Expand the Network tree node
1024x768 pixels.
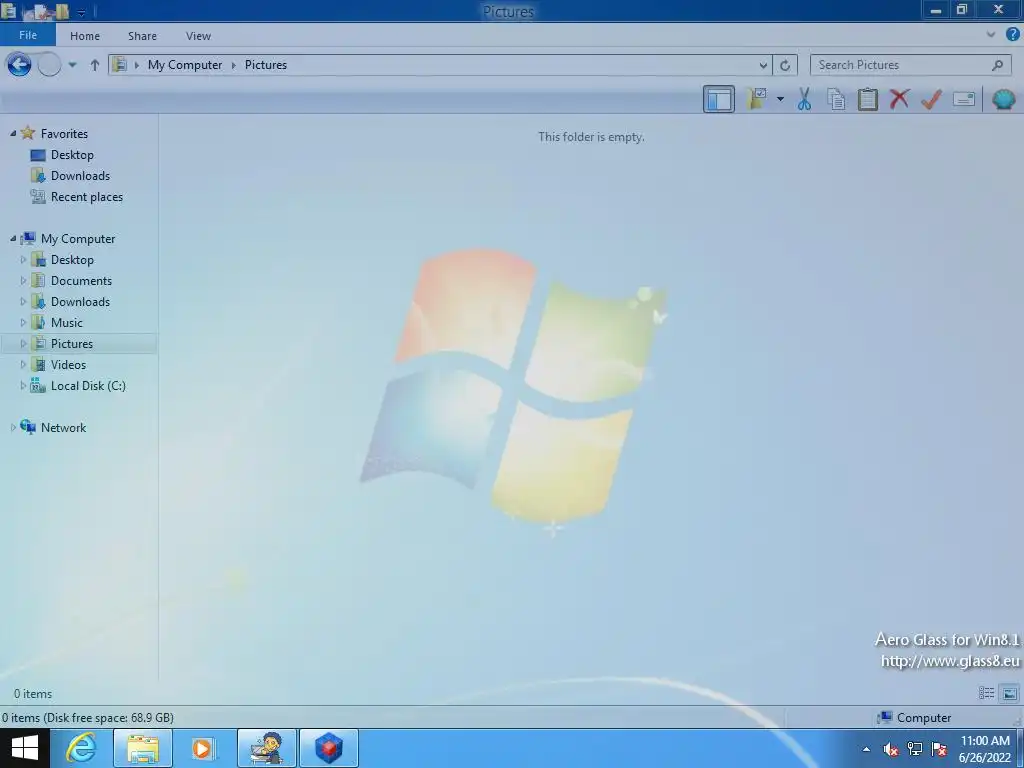12,427
